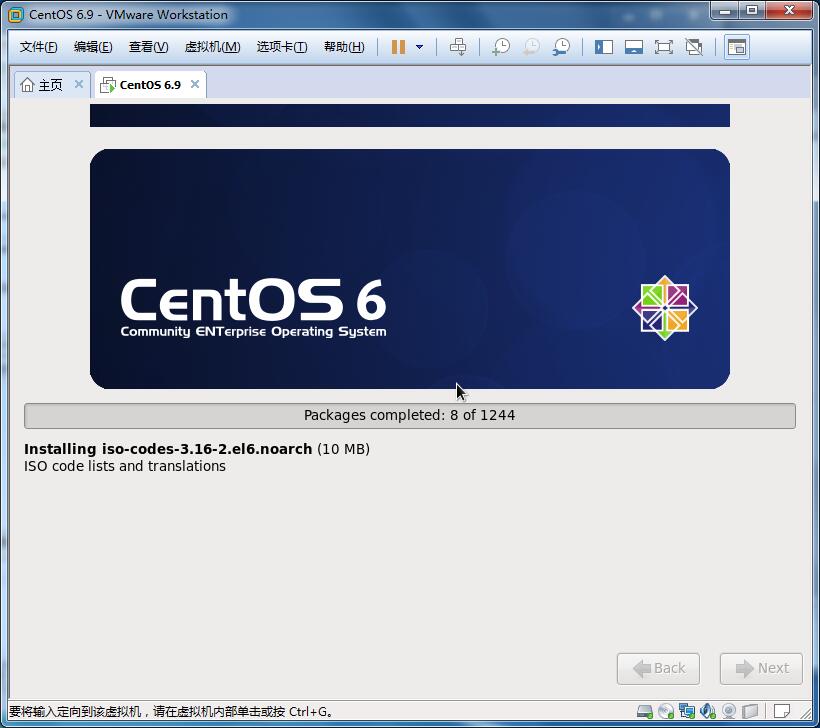Open the 帮助(H) menu

(344, 47)
